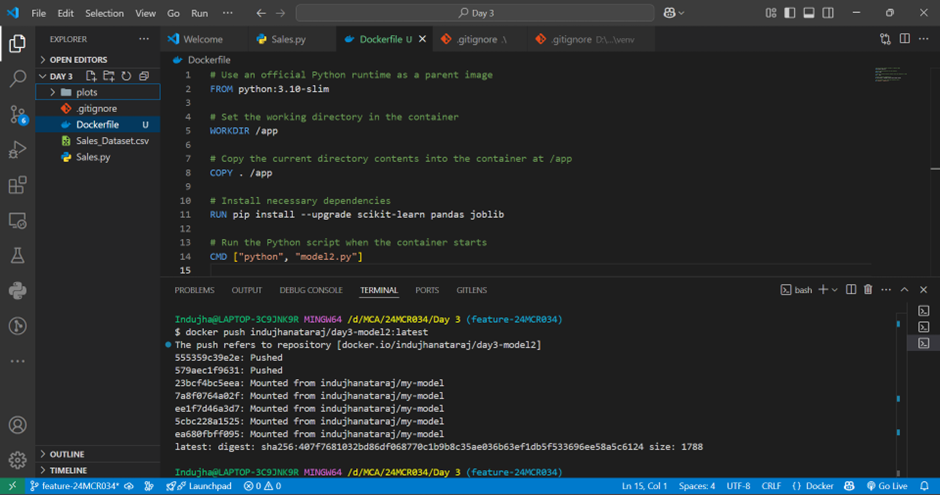Open the new terminal profile dropdown
940x495 pixels.
834,289
